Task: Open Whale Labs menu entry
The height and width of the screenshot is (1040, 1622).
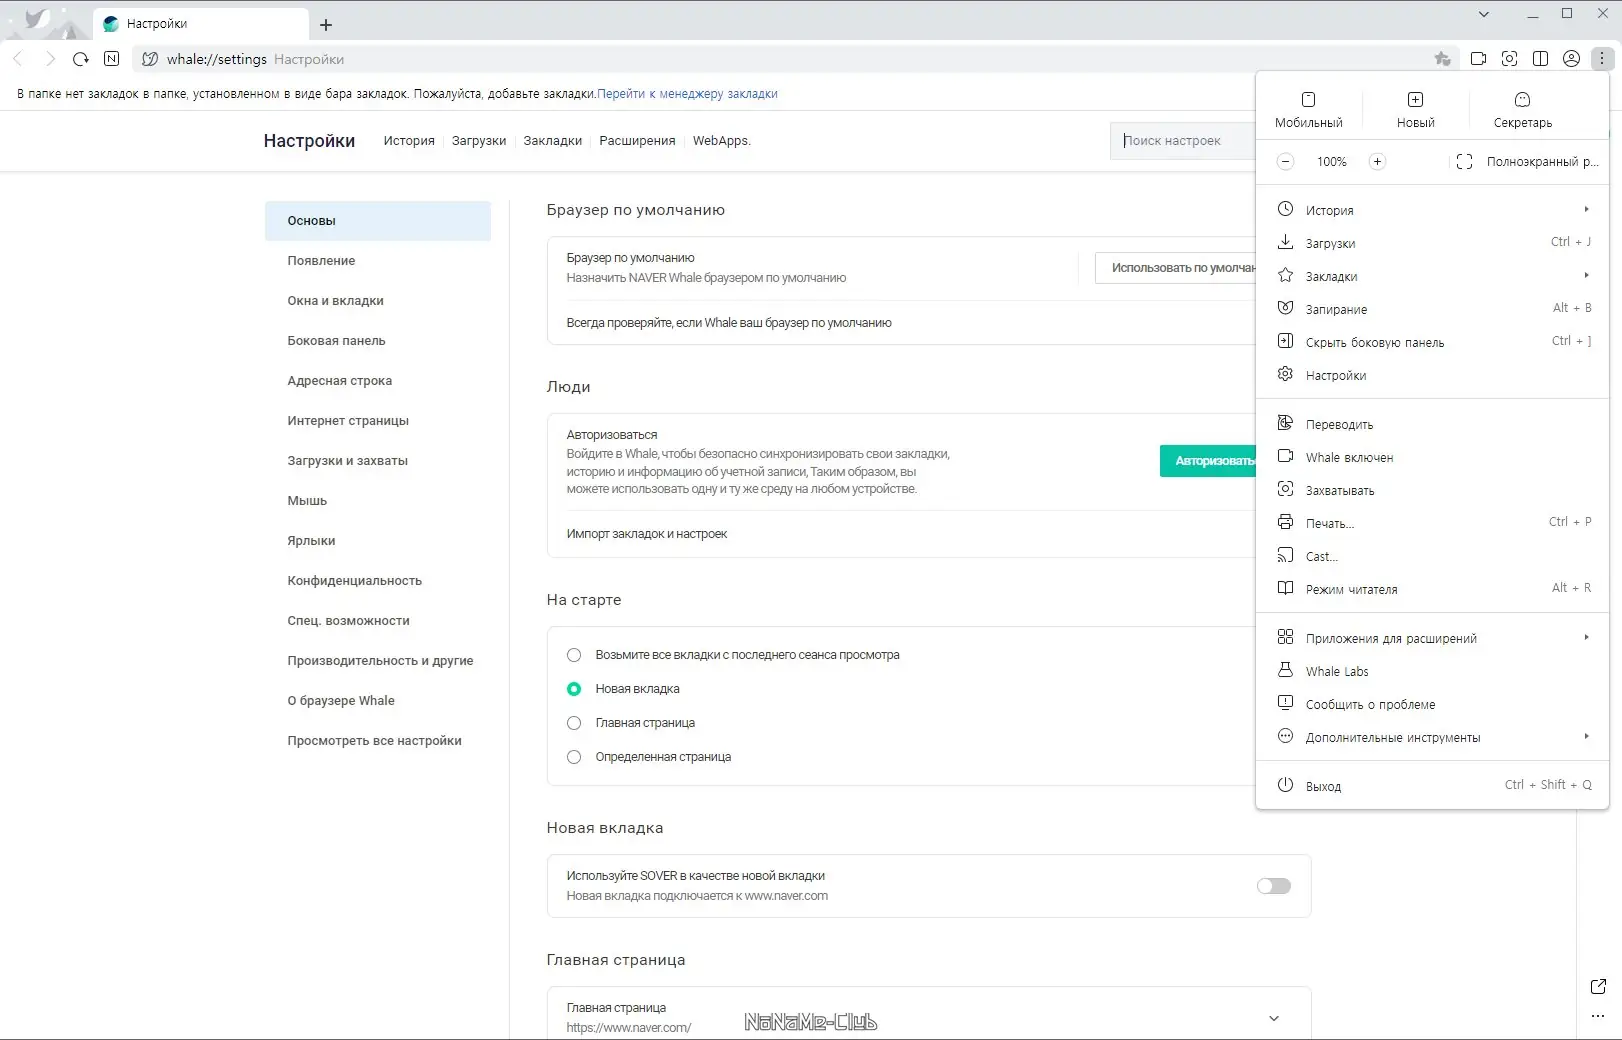Action: tap(1337, 672)
